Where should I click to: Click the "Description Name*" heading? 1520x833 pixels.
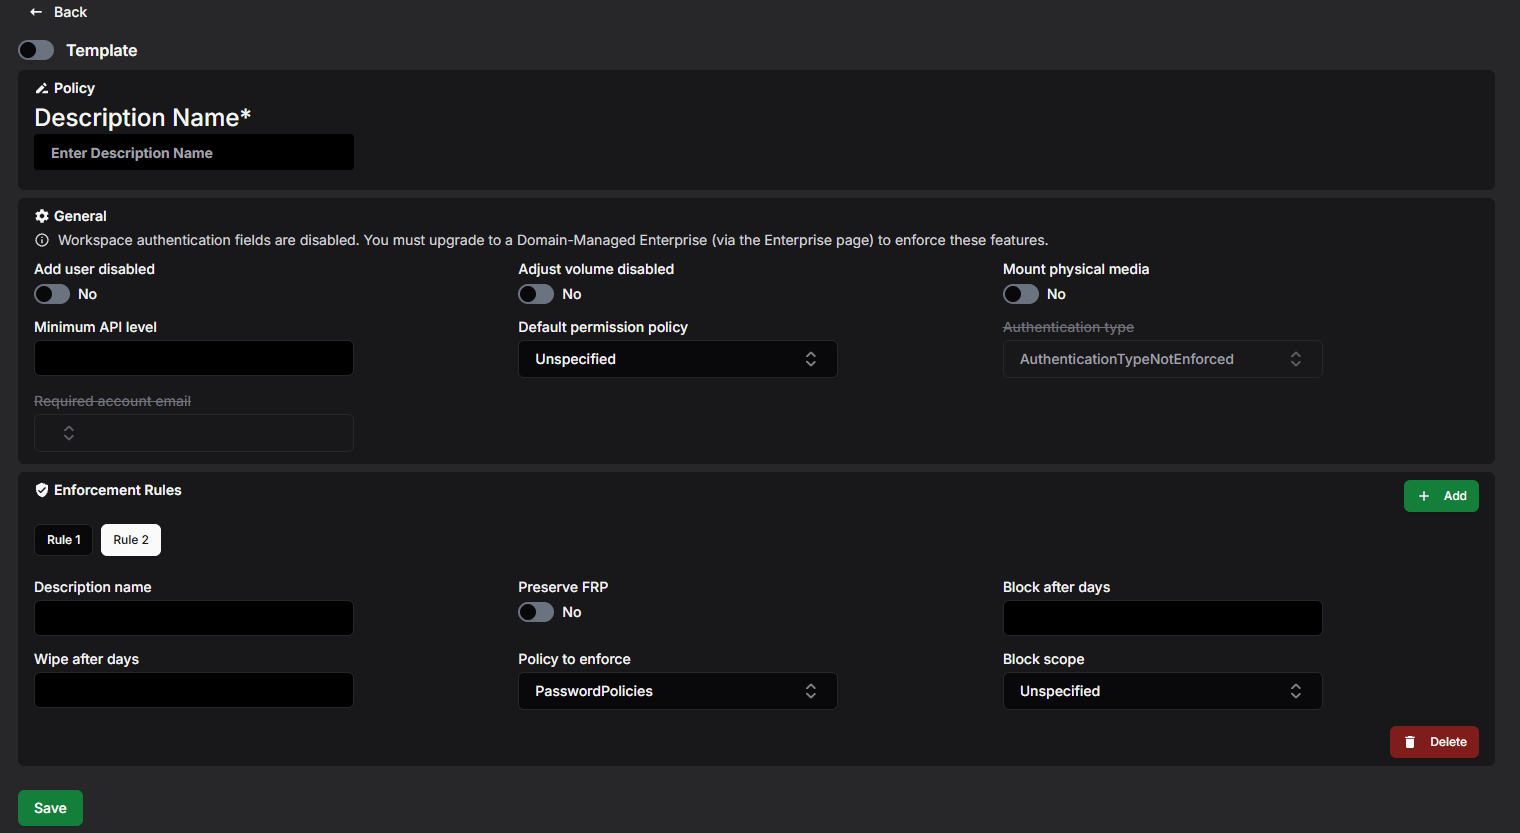(143, 117)
